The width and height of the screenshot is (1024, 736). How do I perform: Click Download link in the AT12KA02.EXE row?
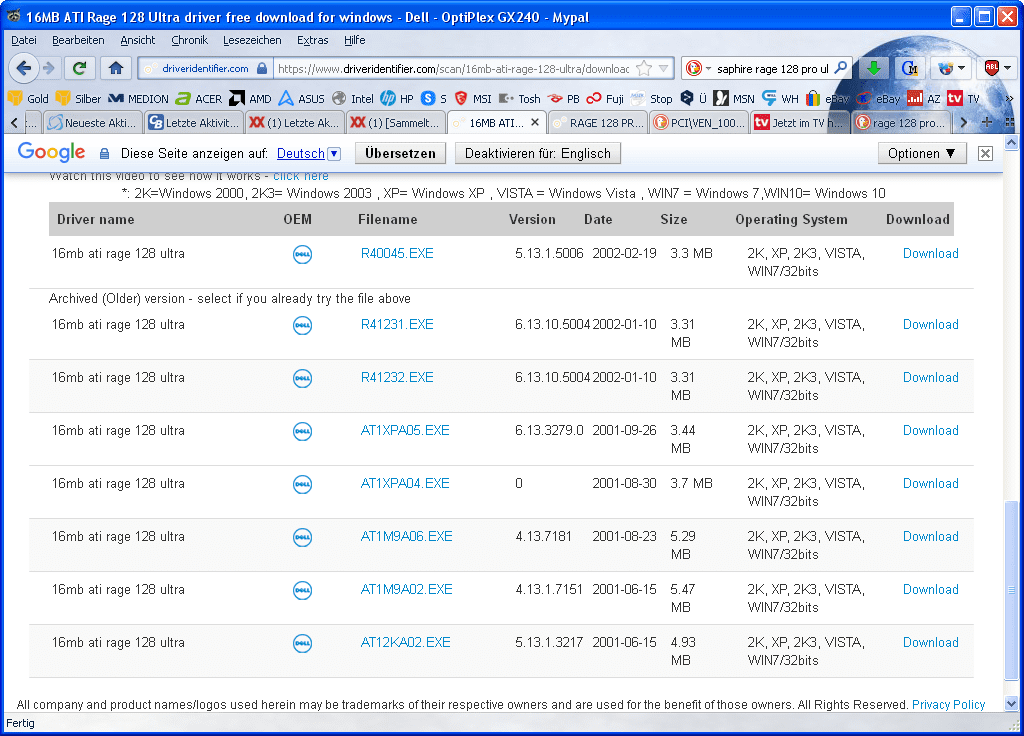tap(931, 643)
